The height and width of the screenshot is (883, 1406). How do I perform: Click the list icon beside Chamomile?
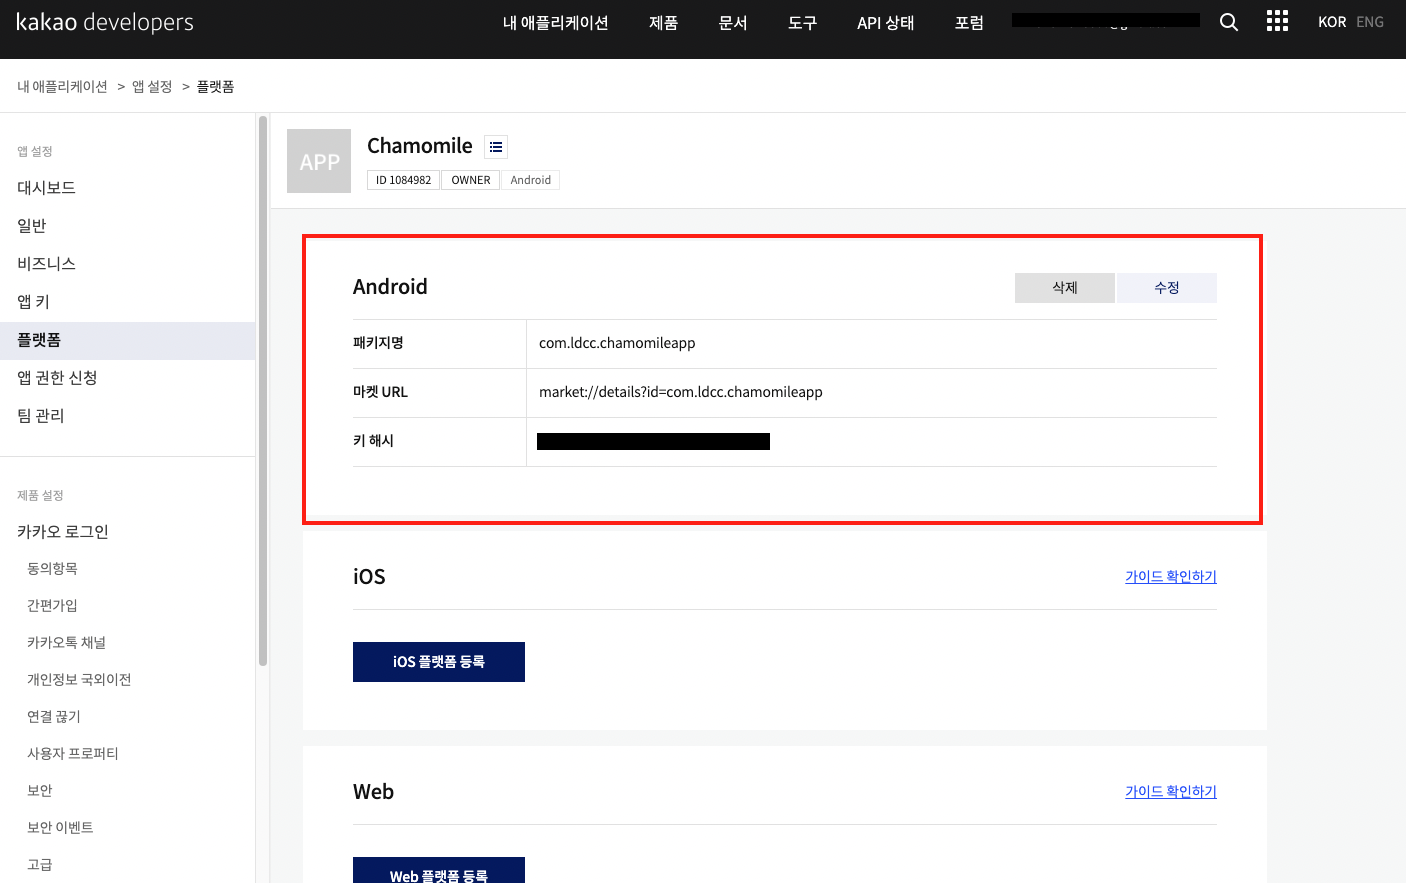[x=496, y=147]
